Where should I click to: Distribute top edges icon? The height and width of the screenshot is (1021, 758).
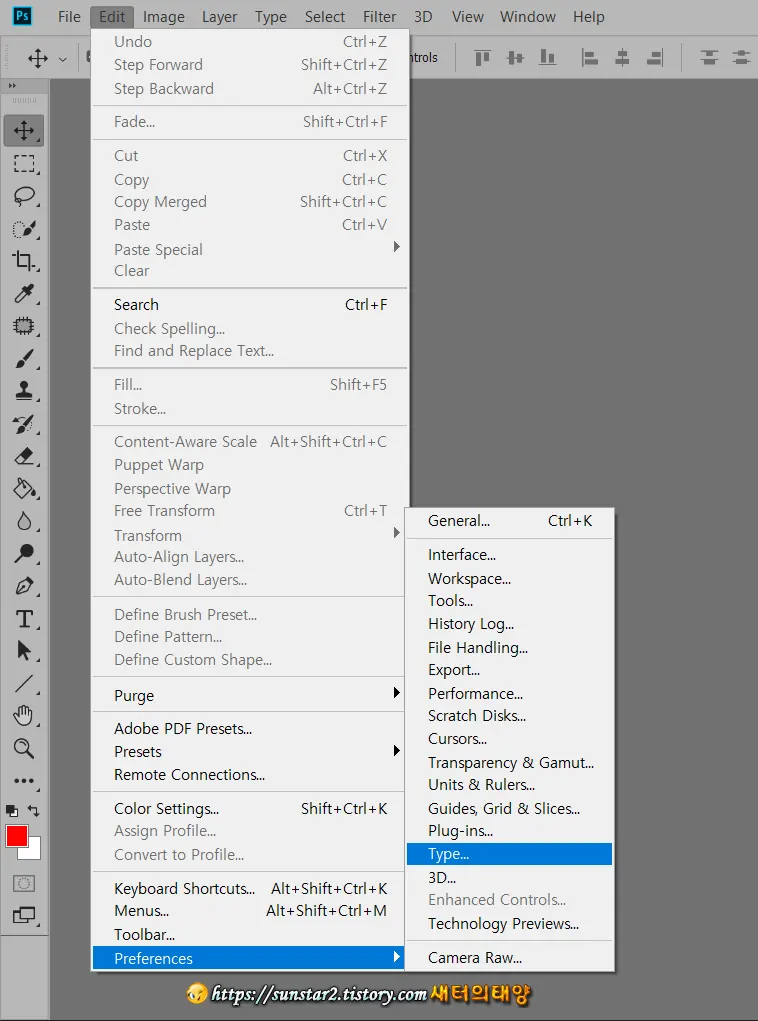[709, 58]
